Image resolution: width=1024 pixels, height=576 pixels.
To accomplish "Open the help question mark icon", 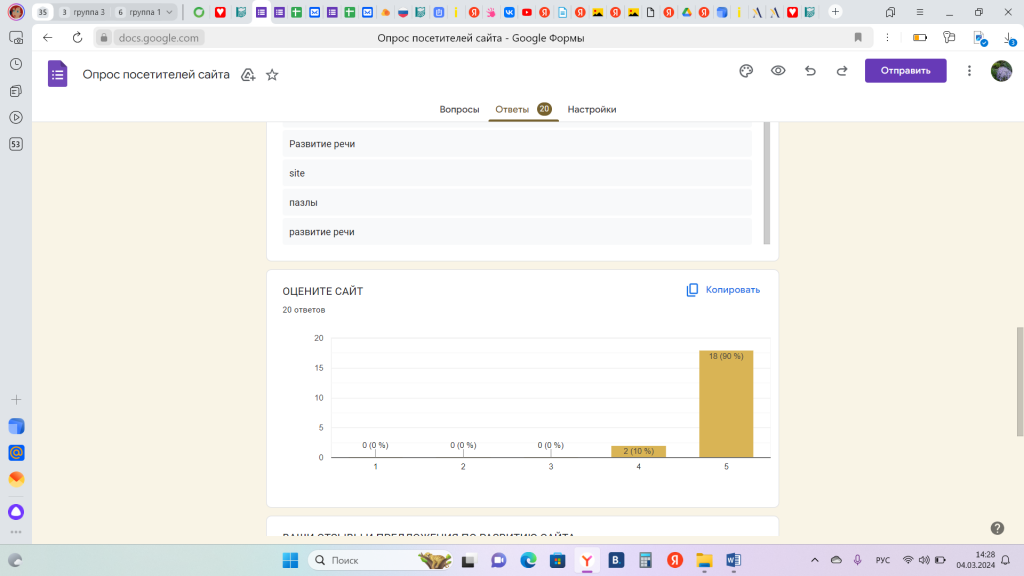I will (997, 528).
